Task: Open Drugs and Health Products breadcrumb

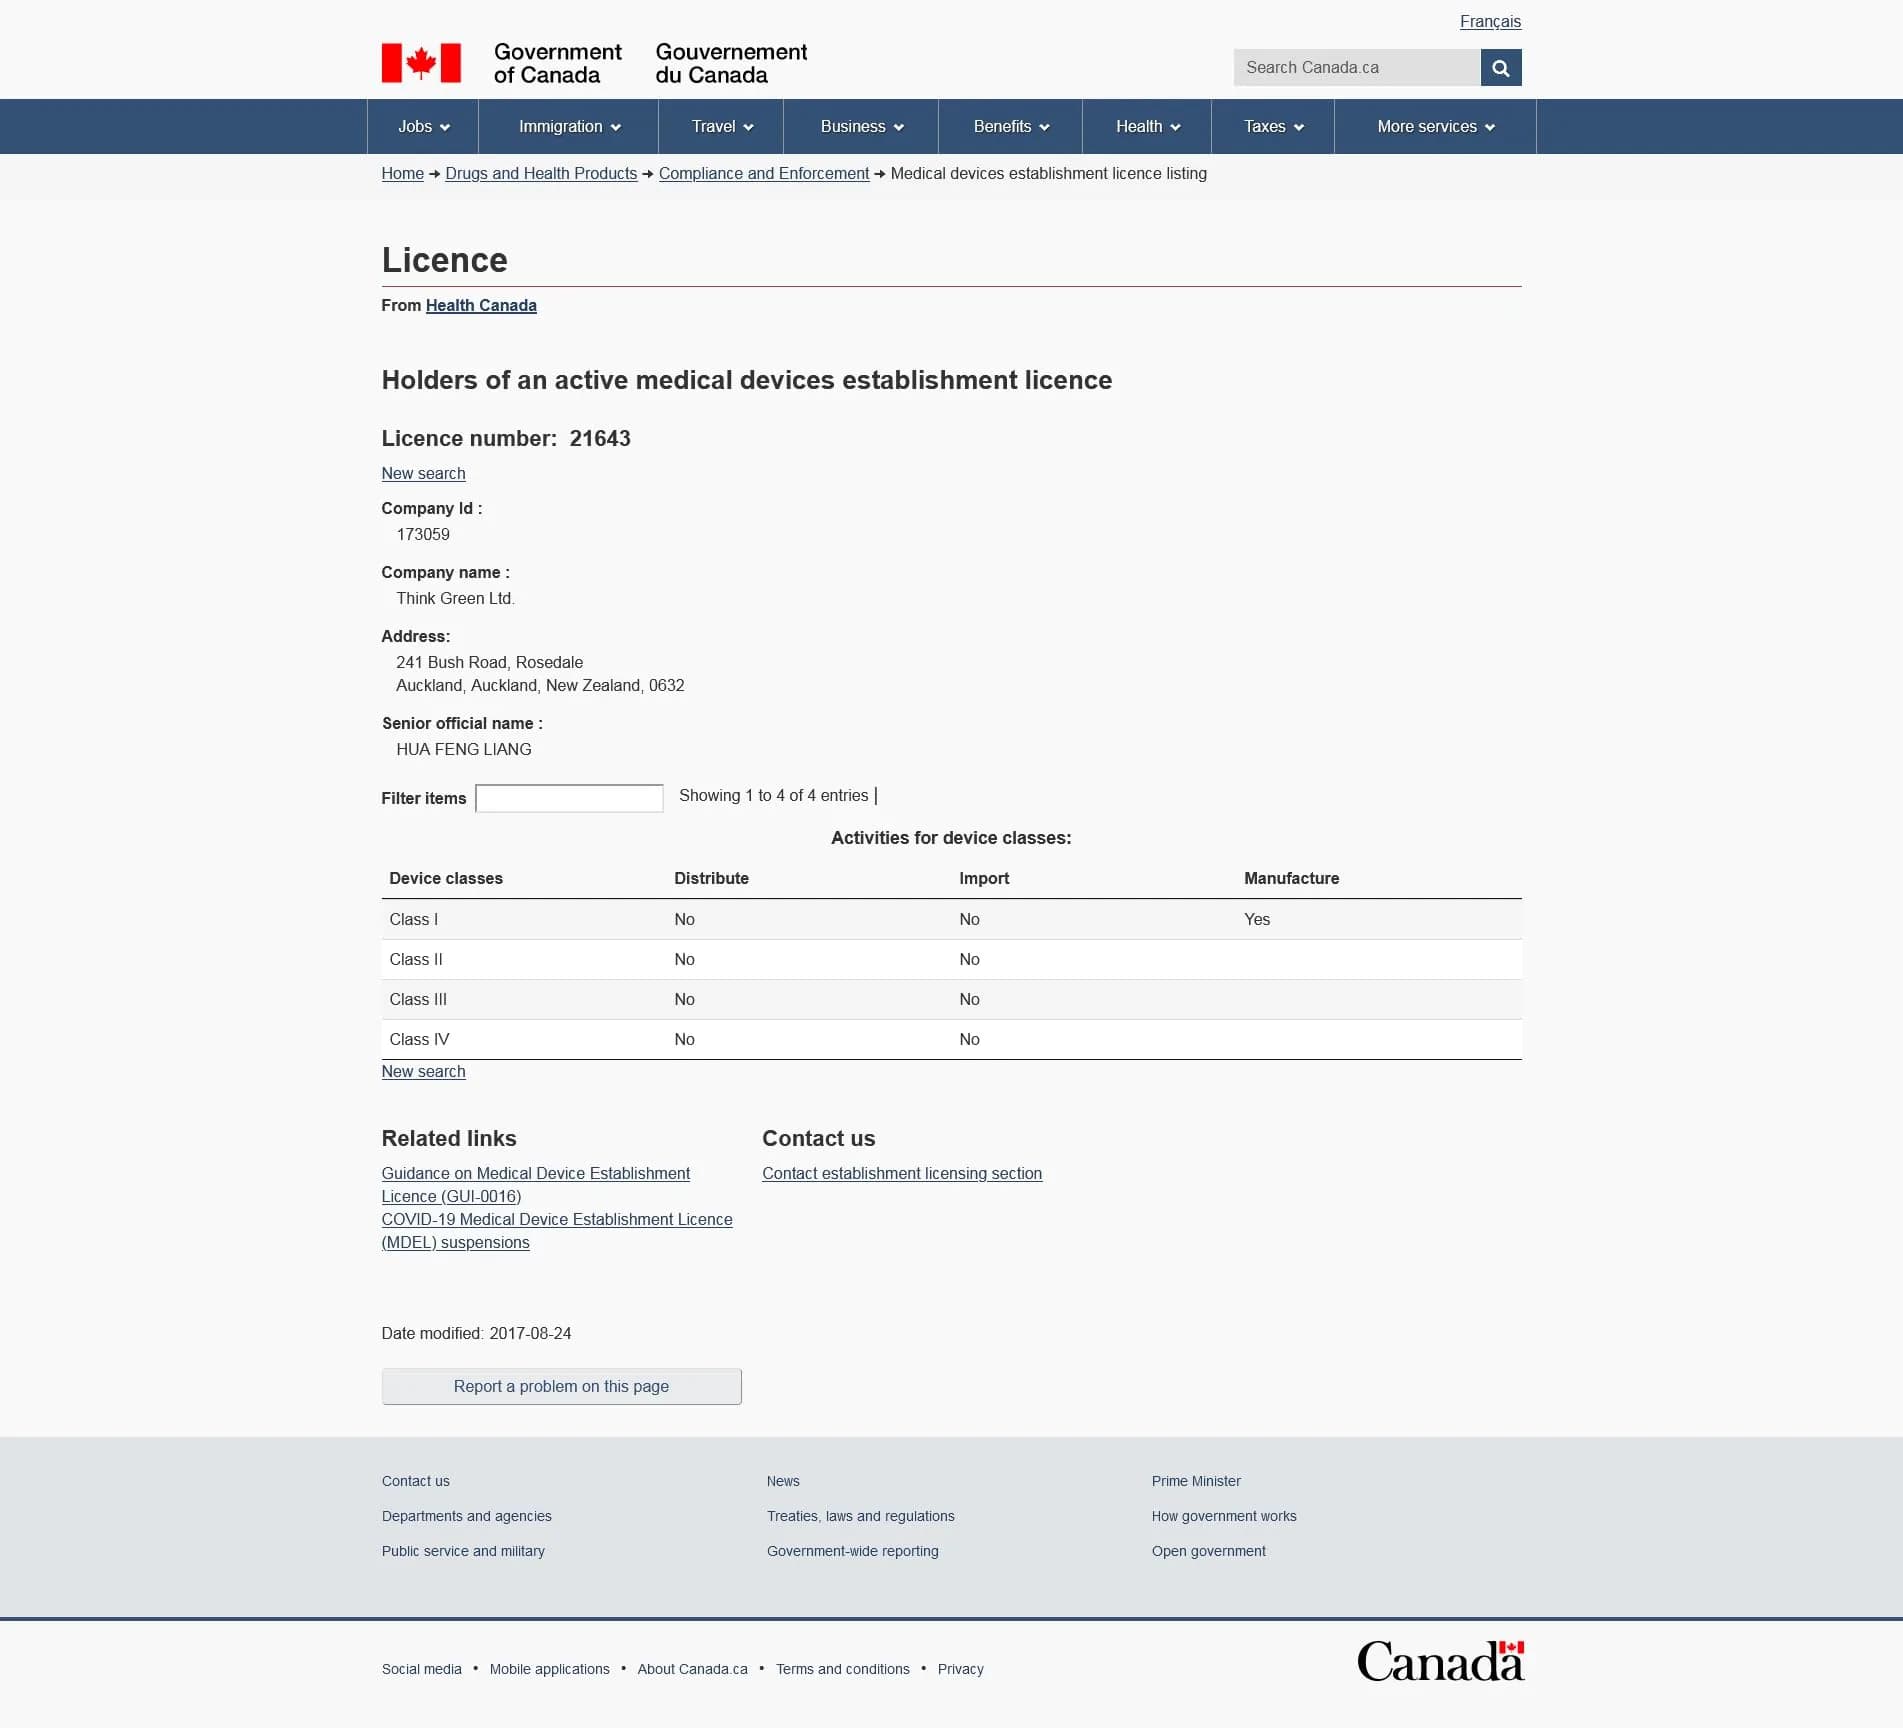Action: point(541,174)
